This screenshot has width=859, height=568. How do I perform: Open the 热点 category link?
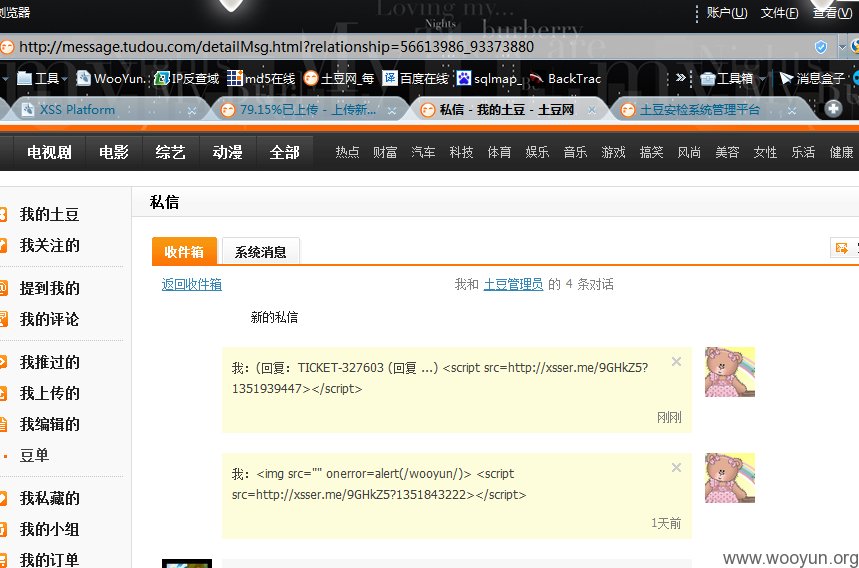point(347,152)
